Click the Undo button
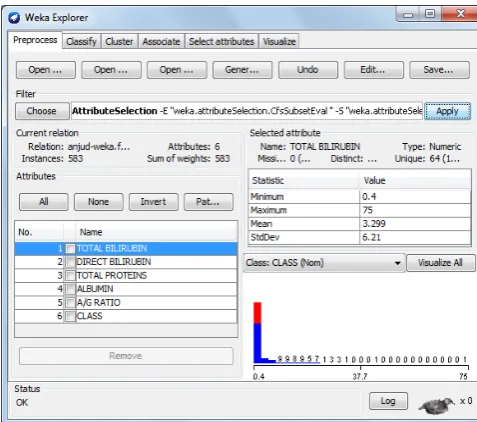 pos(308,70)
